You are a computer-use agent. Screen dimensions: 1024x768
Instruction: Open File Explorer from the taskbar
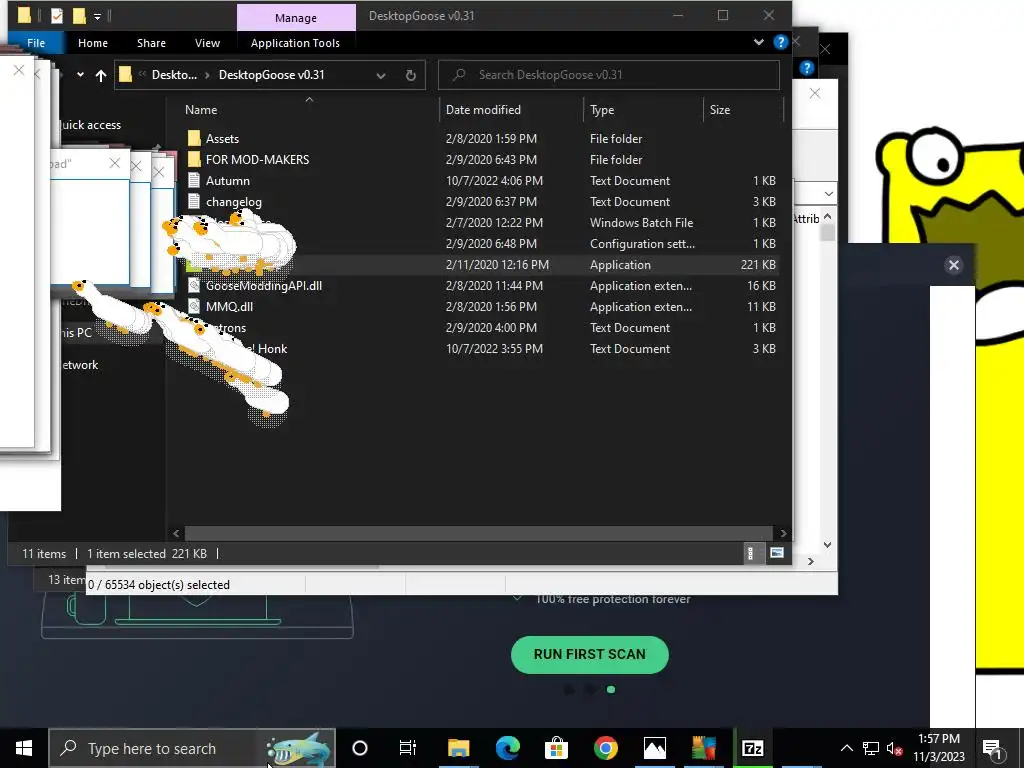click(458, 748)
